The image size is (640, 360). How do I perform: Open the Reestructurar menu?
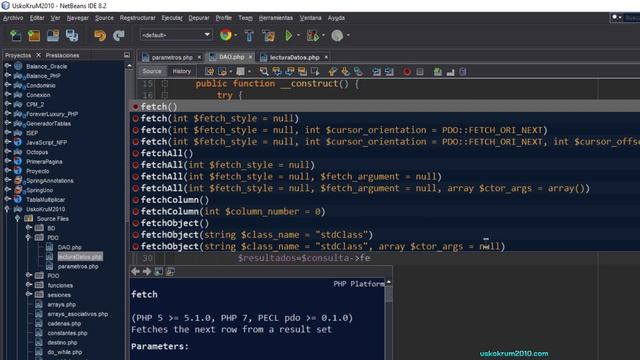tap(138, 18)
